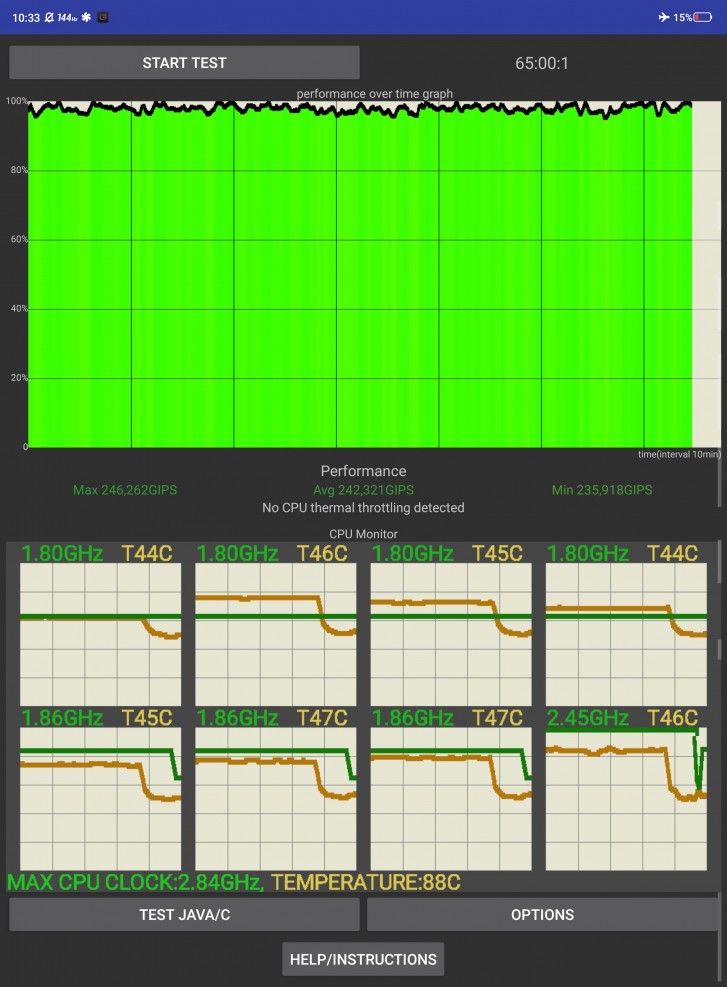
Task: Tap the Max 246,262GIPS performance value
Action: (125, 490)
